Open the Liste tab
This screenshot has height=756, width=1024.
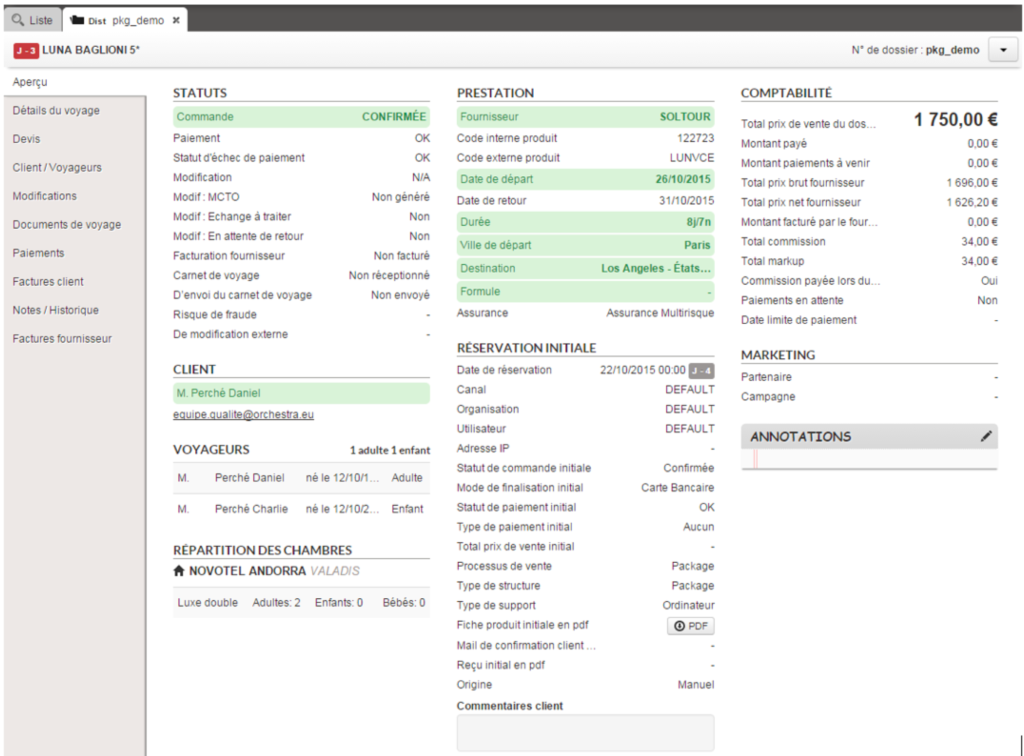click(x=32, y=20)
